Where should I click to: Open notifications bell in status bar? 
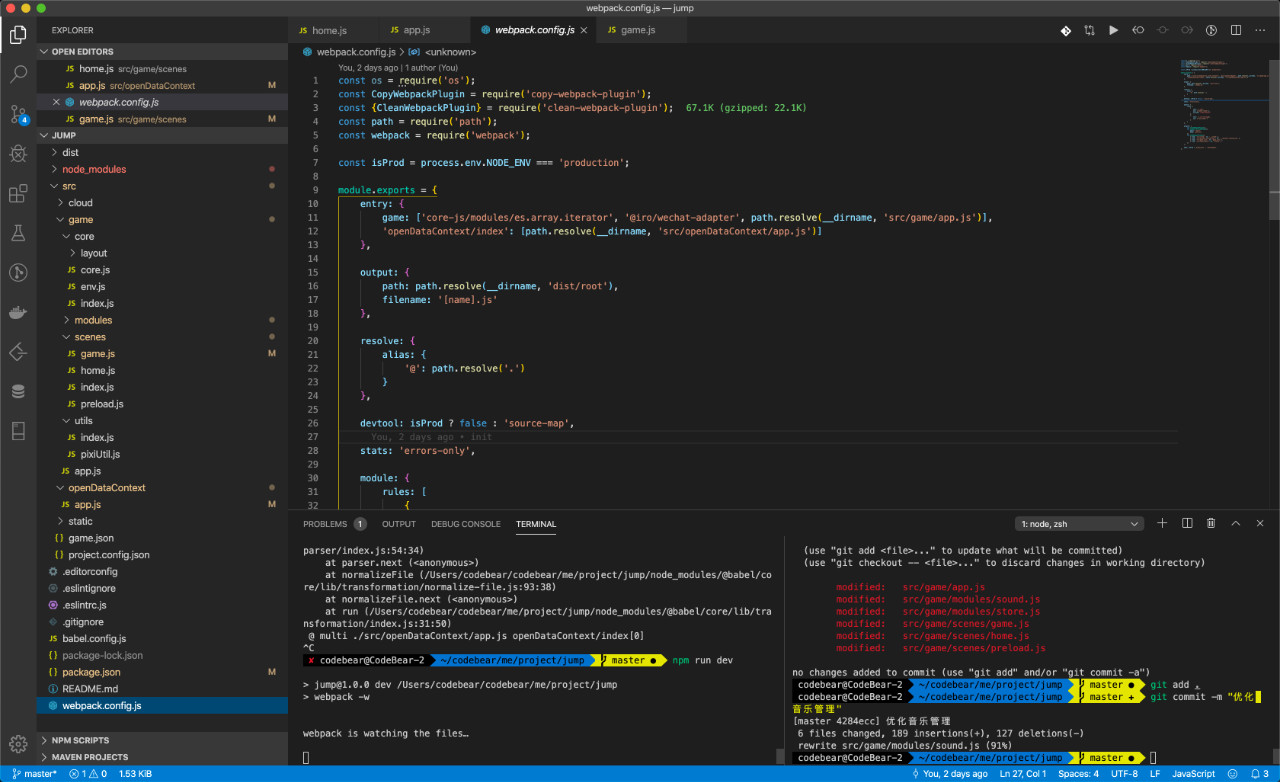[x=1258, y=774]
